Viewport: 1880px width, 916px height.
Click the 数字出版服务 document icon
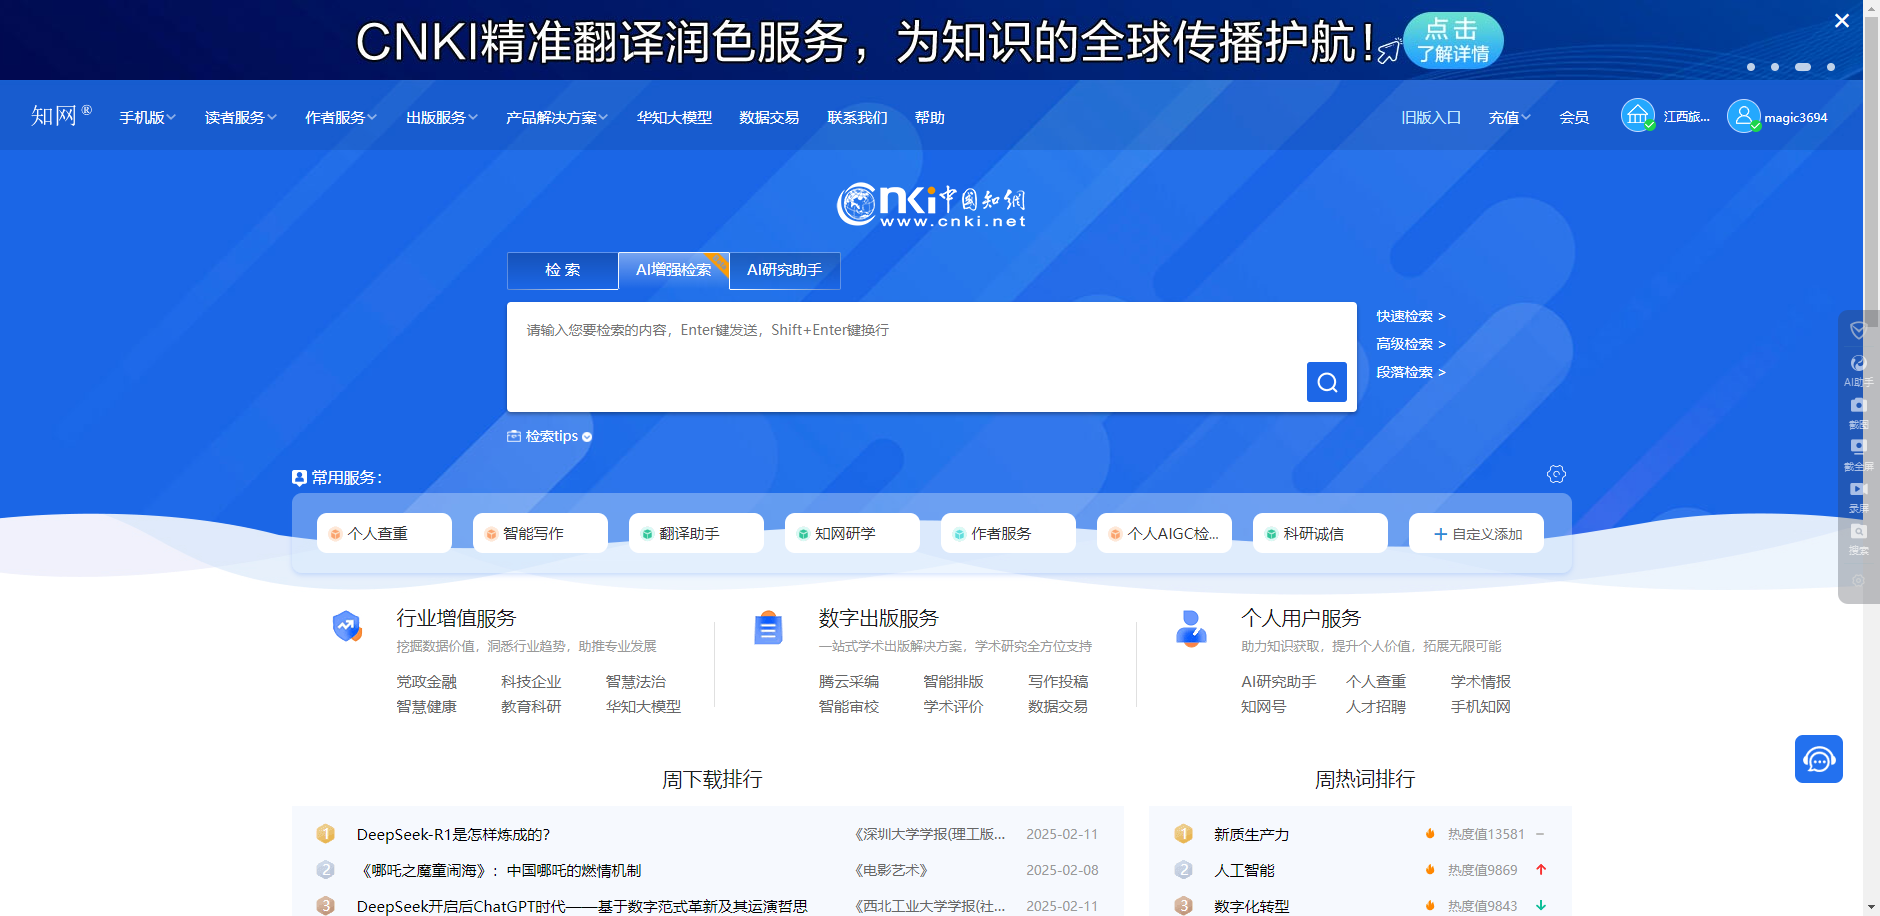(768, 628)
